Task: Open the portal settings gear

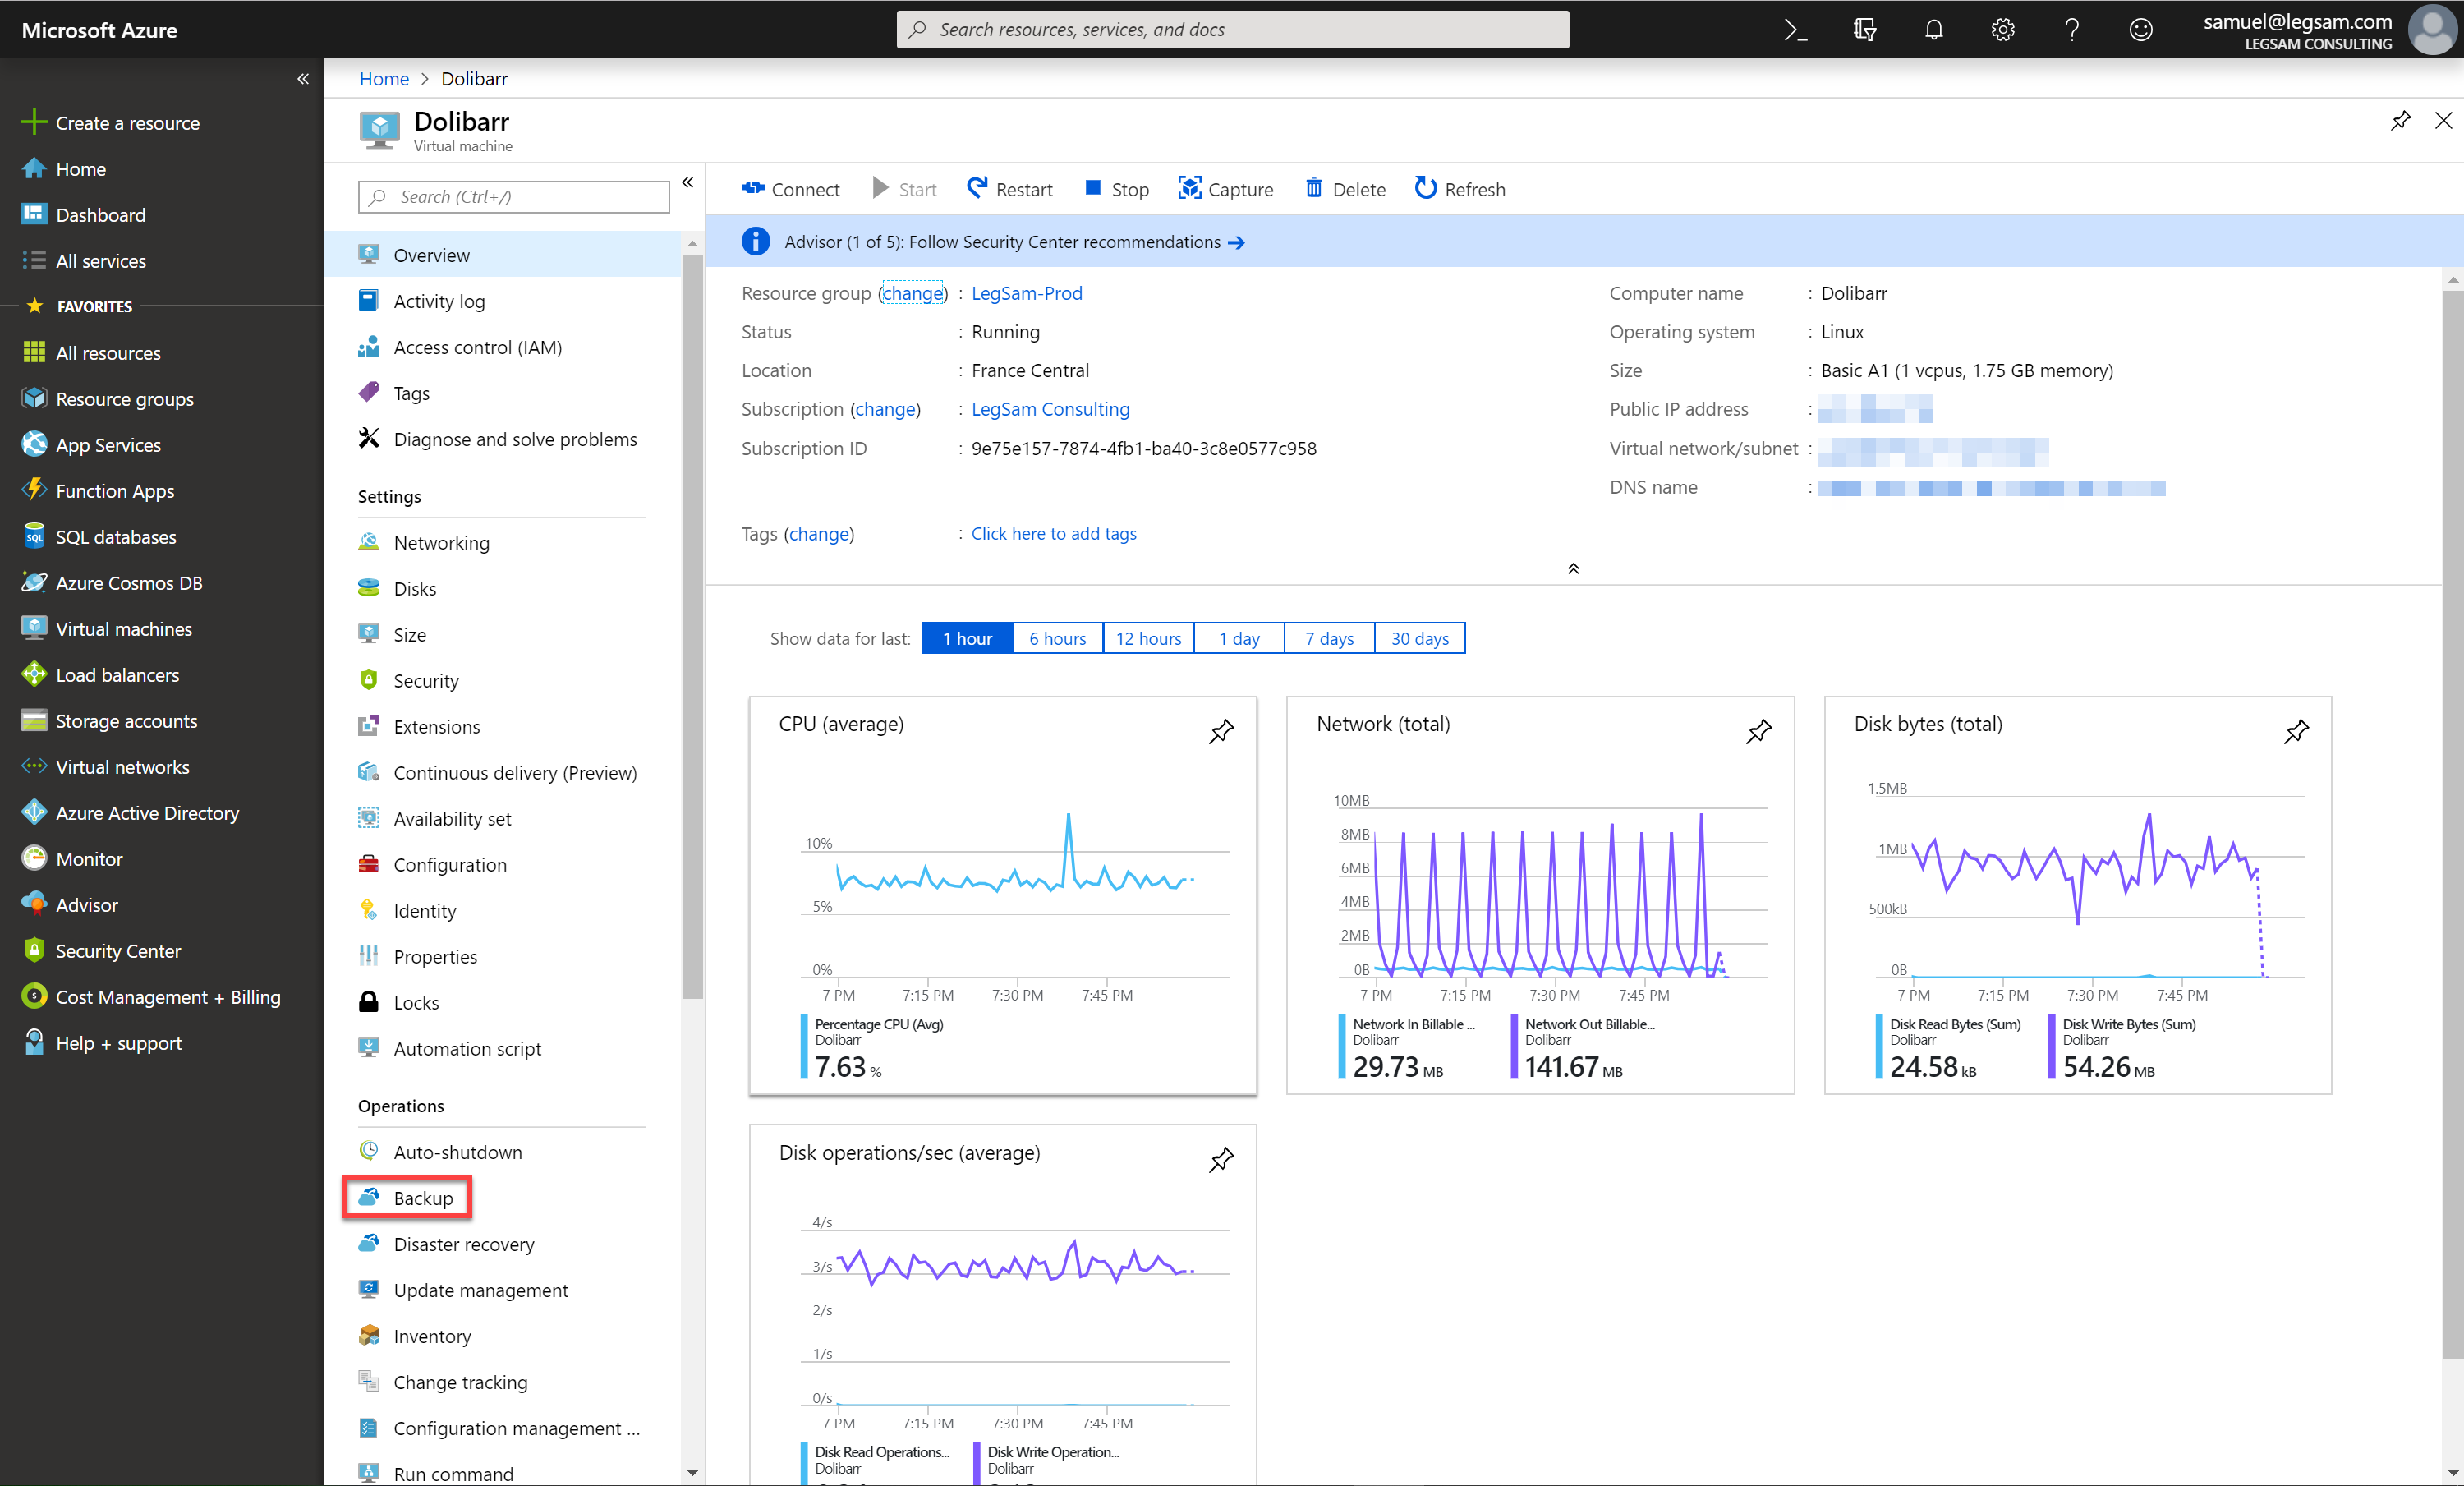Action: (2002, 29)
